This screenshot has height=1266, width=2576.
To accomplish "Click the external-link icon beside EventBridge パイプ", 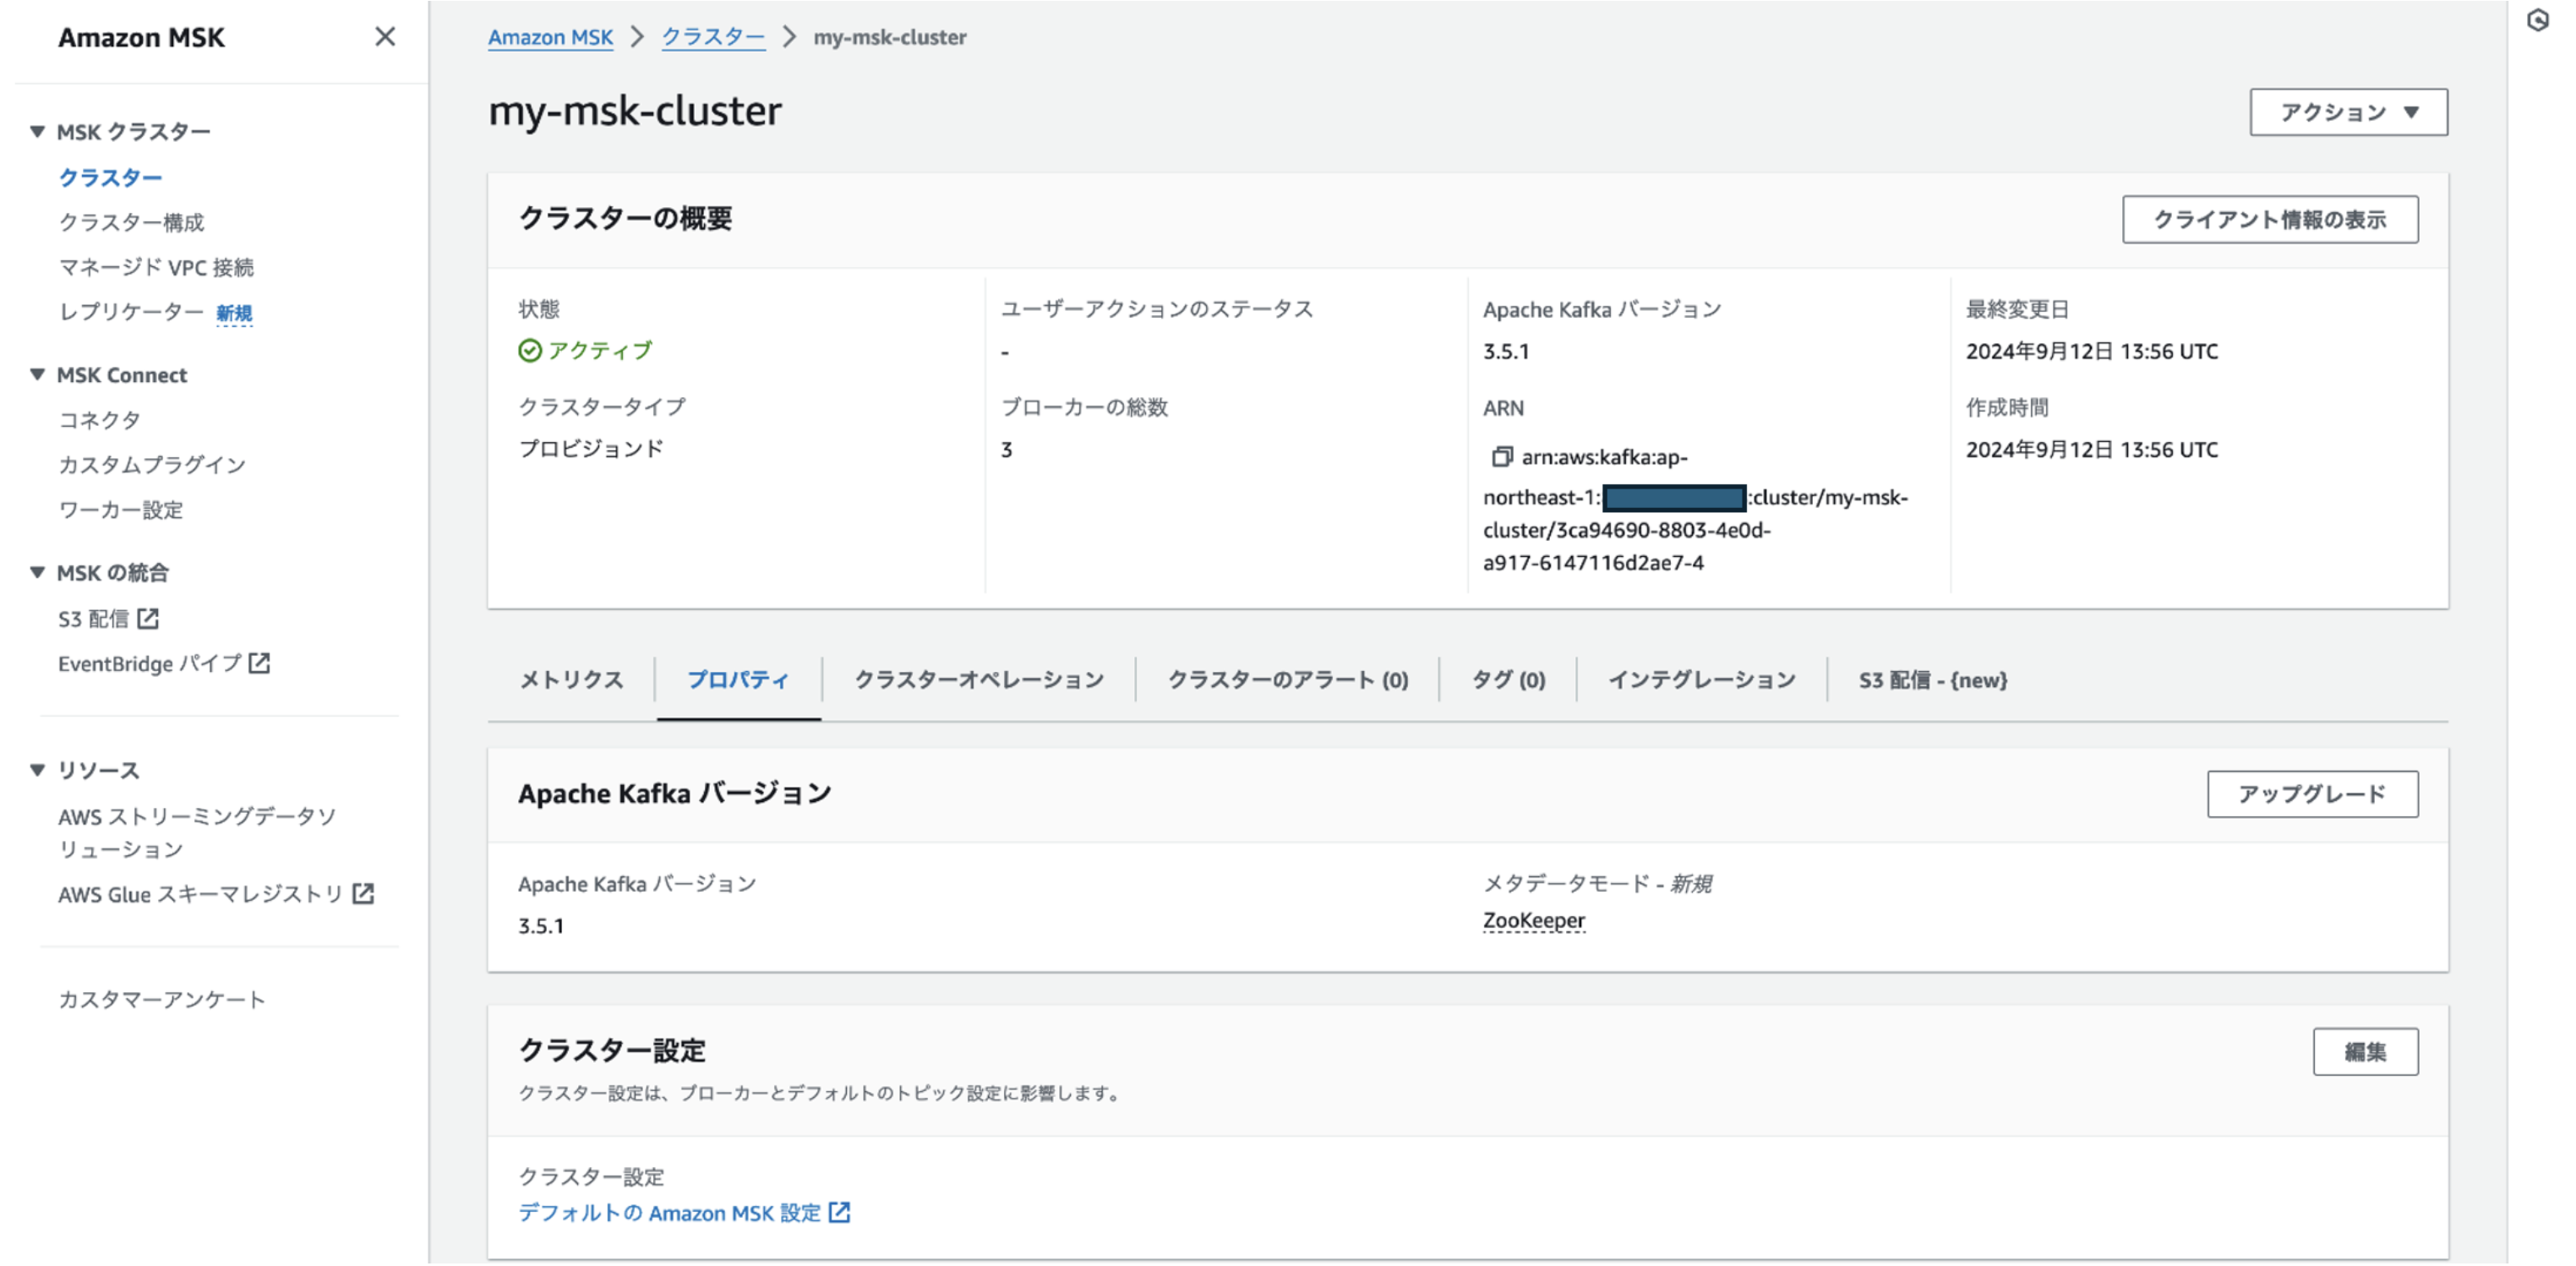I will (x=259, y=663).
